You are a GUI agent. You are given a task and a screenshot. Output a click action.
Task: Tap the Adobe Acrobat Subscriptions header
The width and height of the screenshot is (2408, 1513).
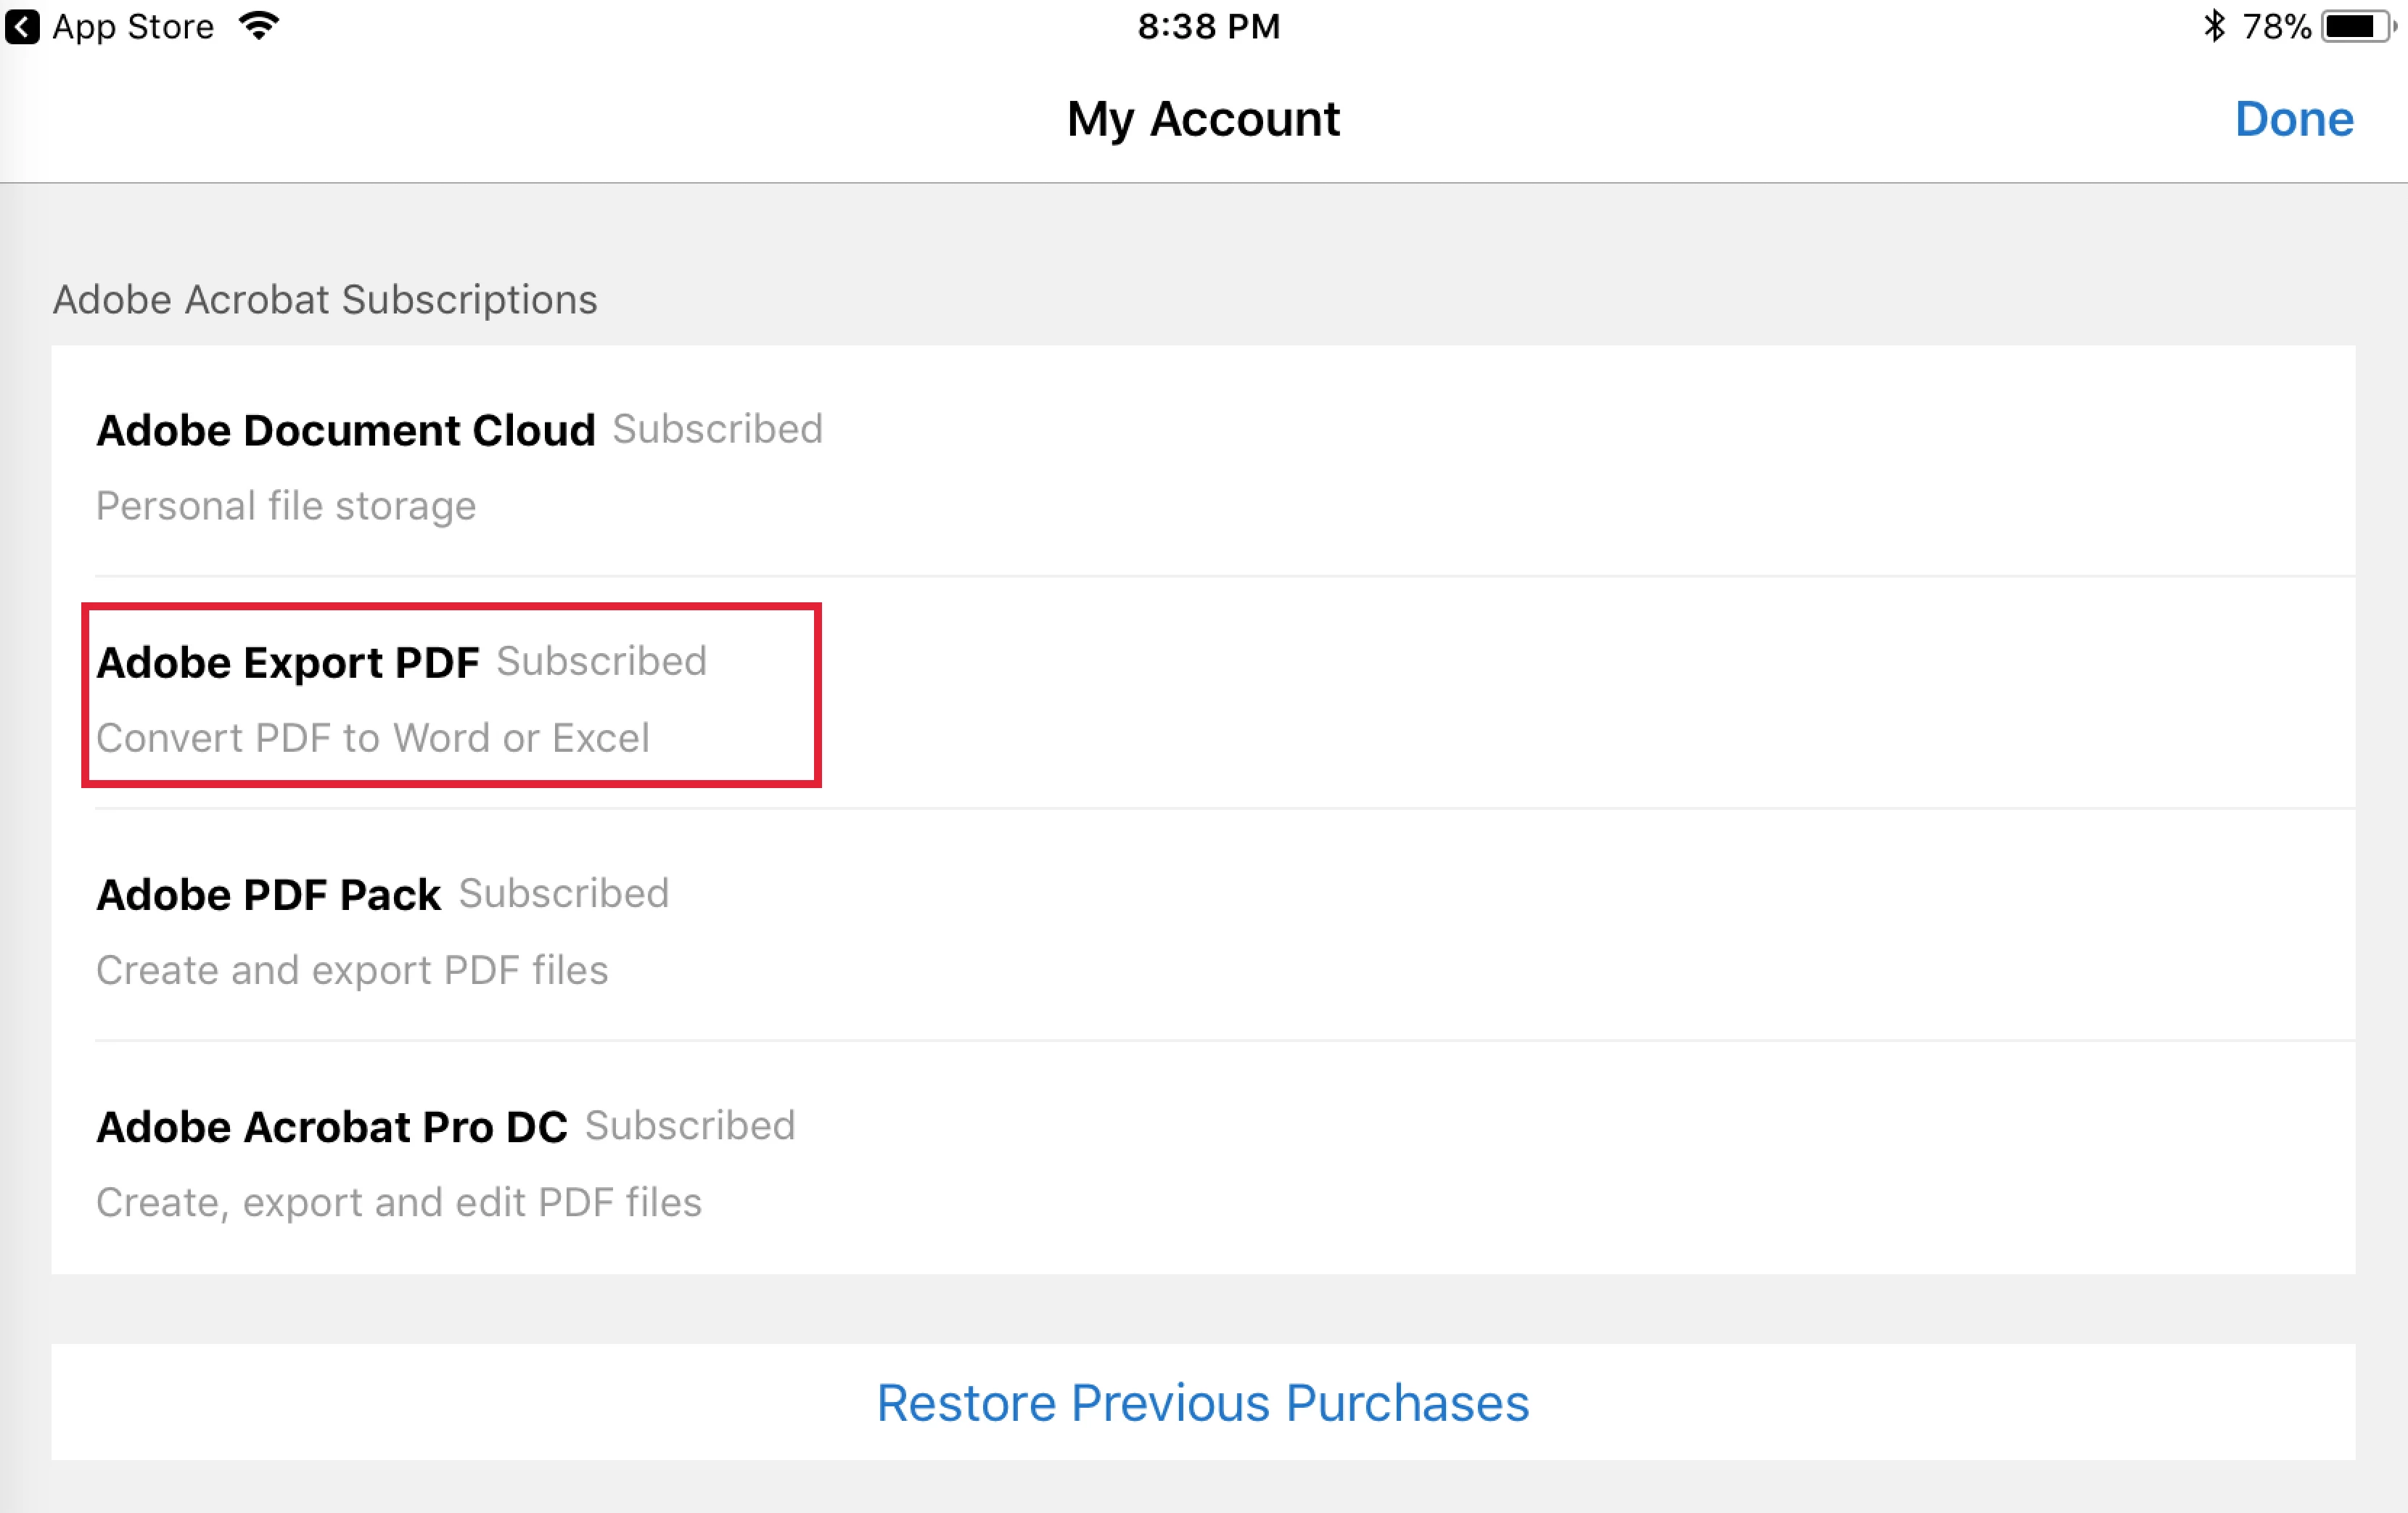[x=325, y=300]
